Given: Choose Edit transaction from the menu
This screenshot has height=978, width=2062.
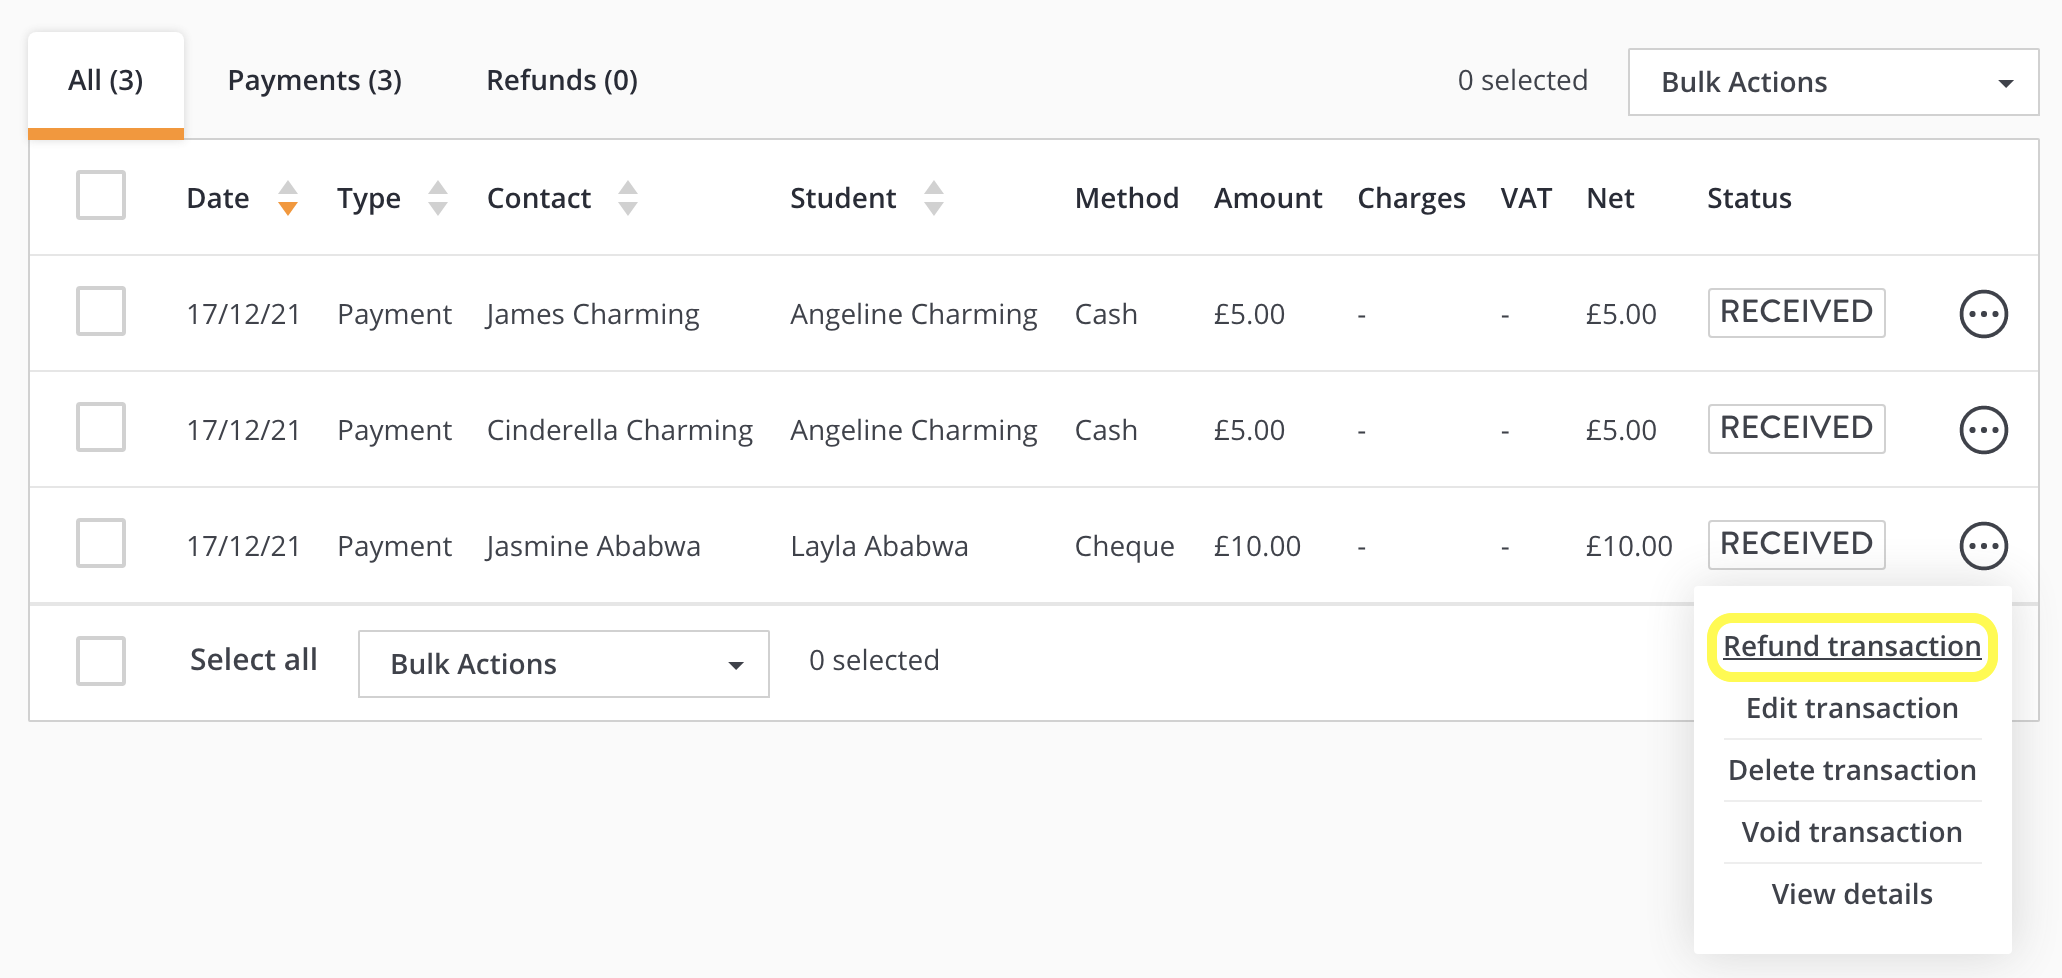Looking at the screenshot, I should click(1852, 708).
